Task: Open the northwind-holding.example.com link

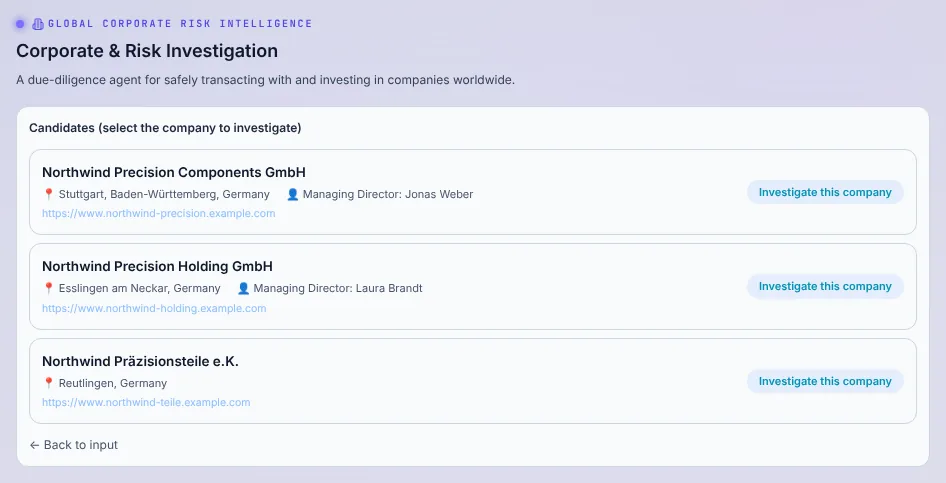Action: (x=154, y=308)
